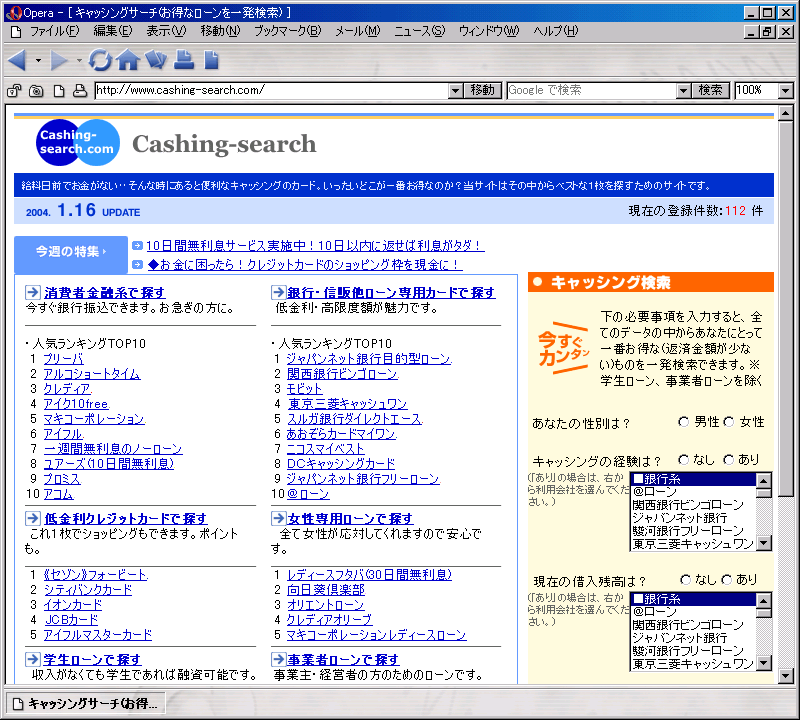This screenshot has height=720, width=800.
Task: Click the arrow icon beside 低金利クレジットカードで探す
Action: tap(33, 518)
